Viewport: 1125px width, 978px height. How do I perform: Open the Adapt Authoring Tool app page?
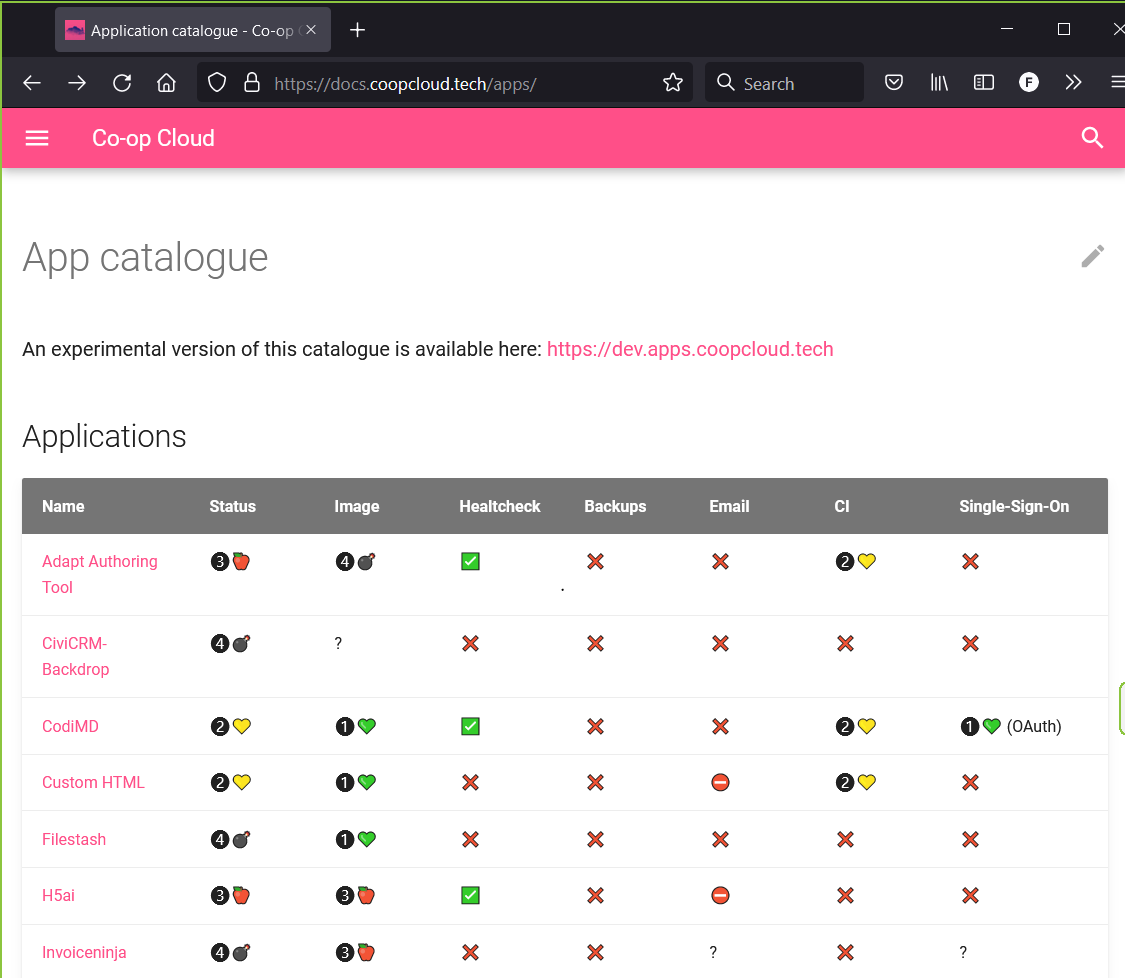[100, 574]
